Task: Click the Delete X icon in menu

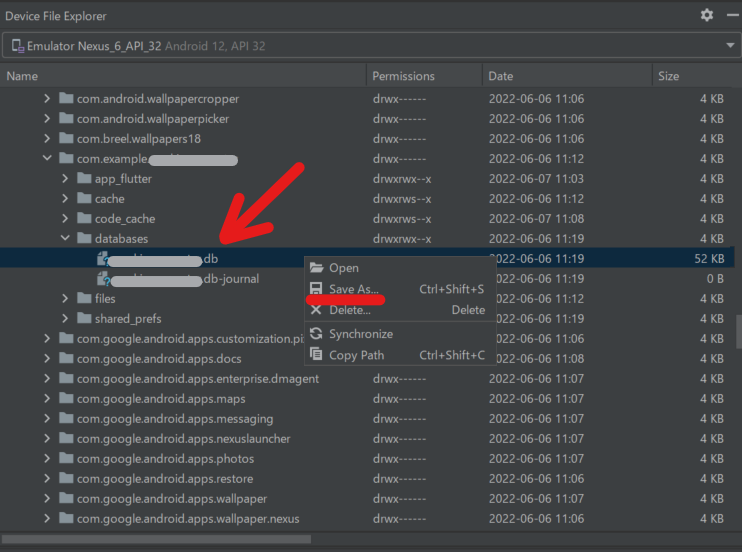Action: (316, 310)
